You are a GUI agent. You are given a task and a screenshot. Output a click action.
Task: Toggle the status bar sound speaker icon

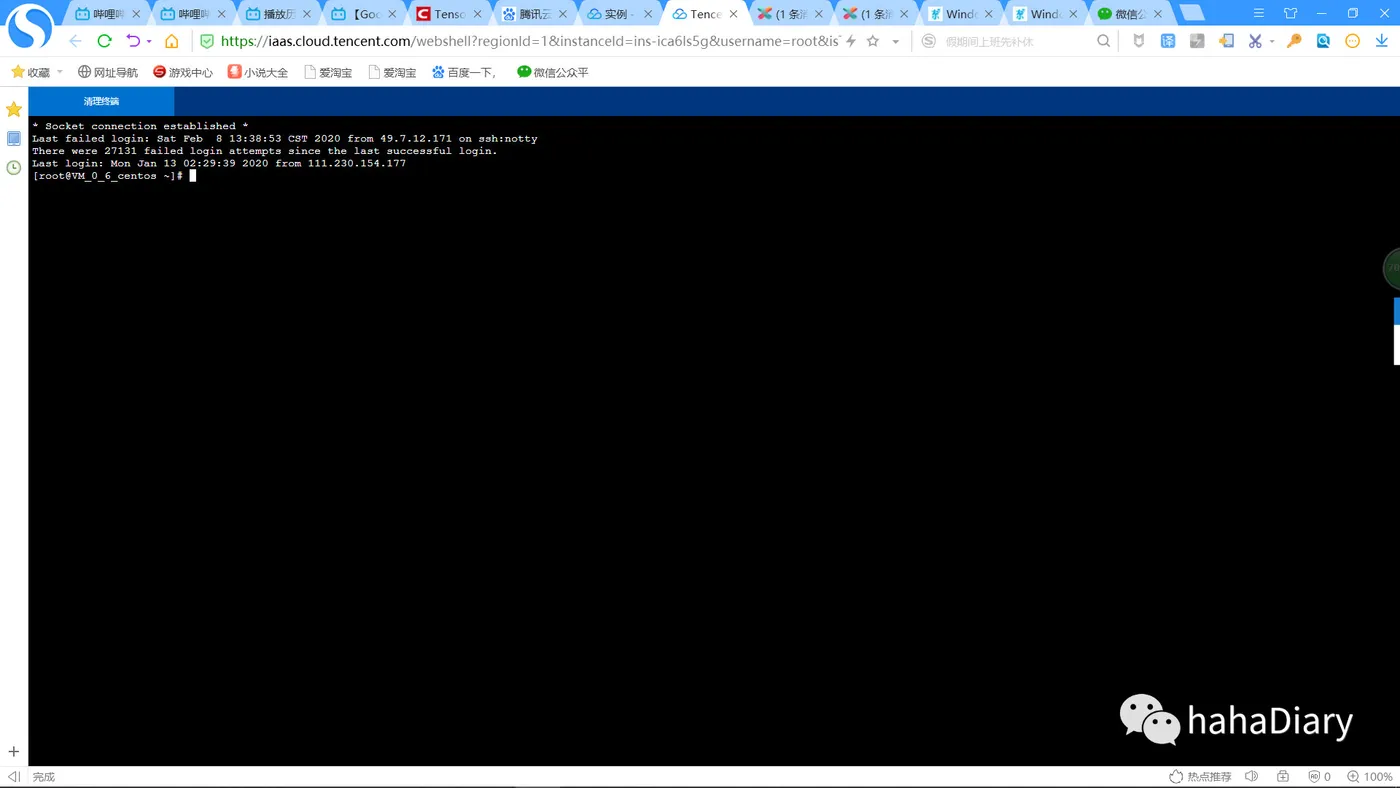(x=1251, y=776)
